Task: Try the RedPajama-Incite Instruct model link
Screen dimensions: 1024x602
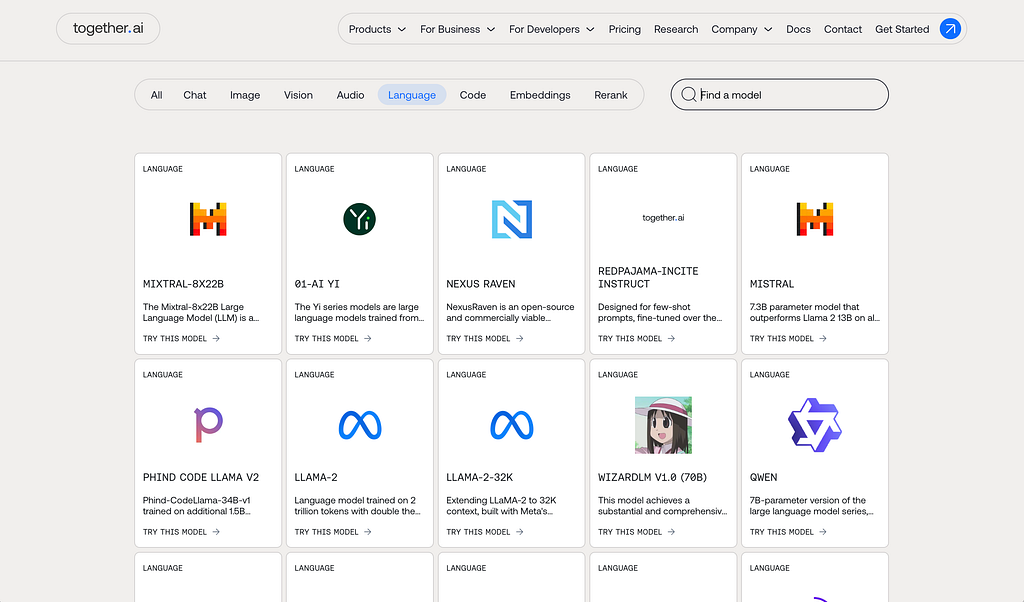Action: click(637, 338)
